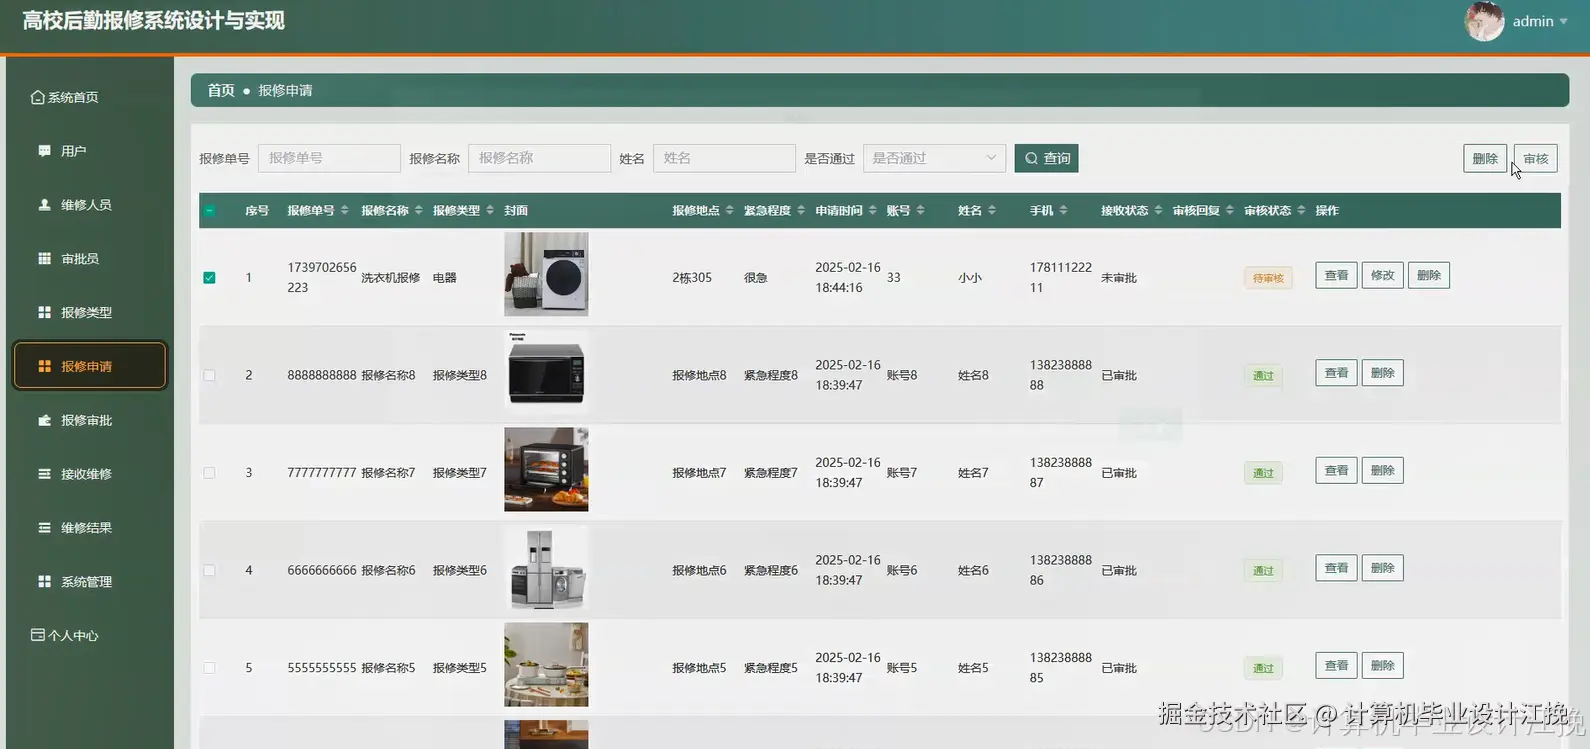The image size is (1590, 749).
Task: Sort by 手机 column arrows
Action: point(1063,210)
